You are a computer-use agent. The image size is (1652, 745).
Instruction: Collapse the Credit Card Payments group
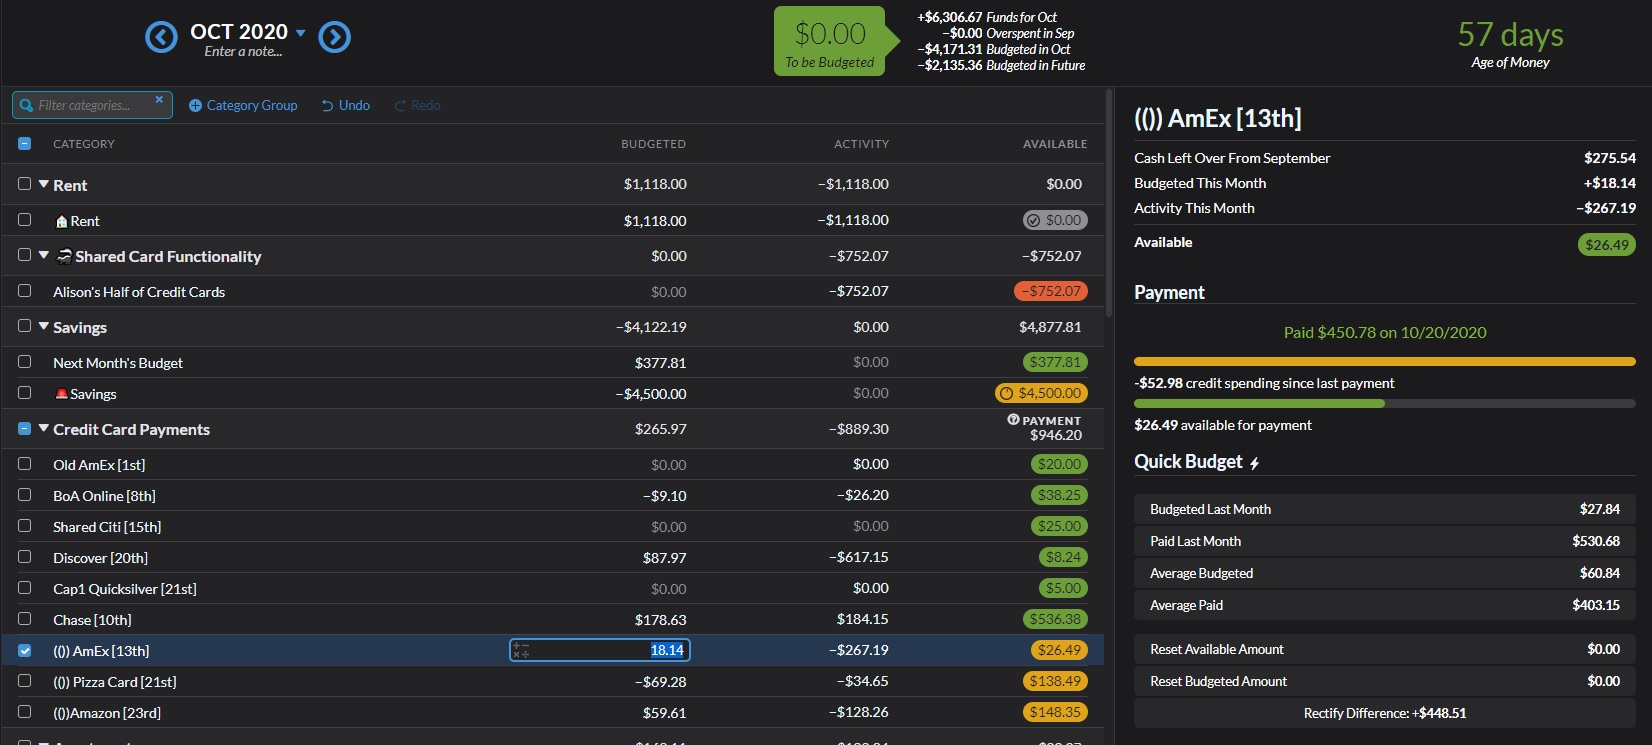44,428
